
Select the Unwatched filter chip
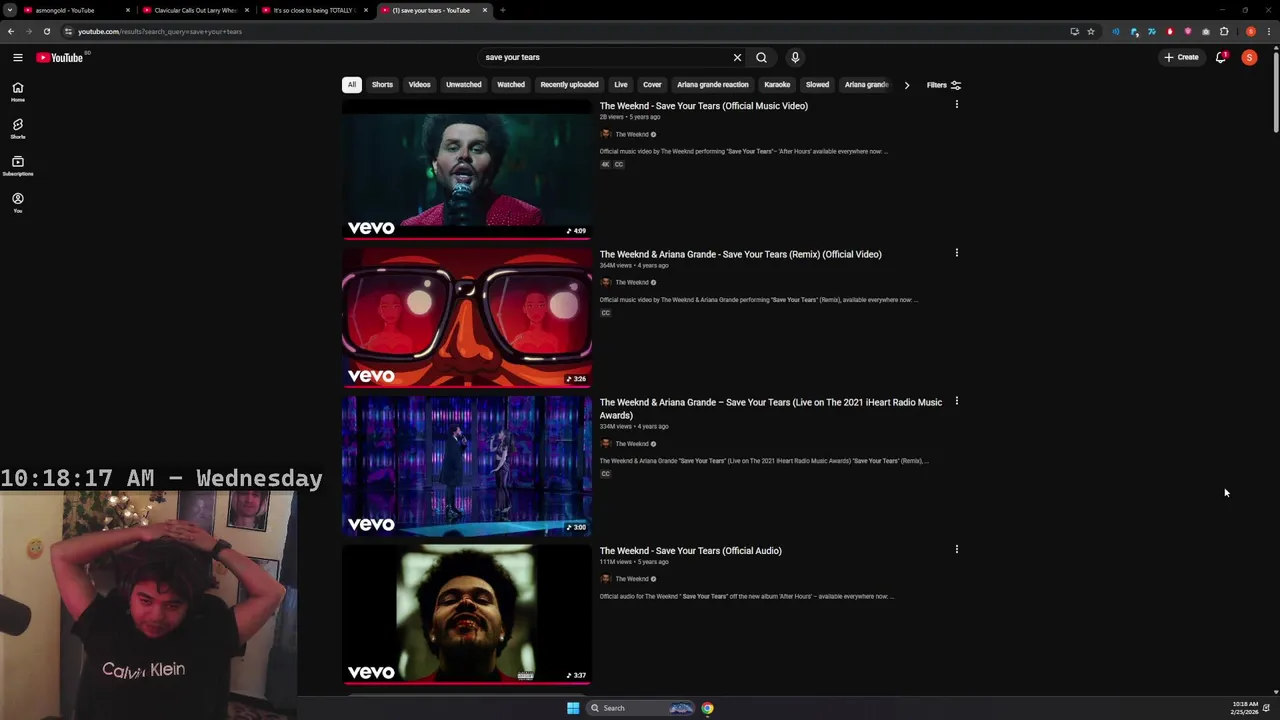tap(463, 85)
